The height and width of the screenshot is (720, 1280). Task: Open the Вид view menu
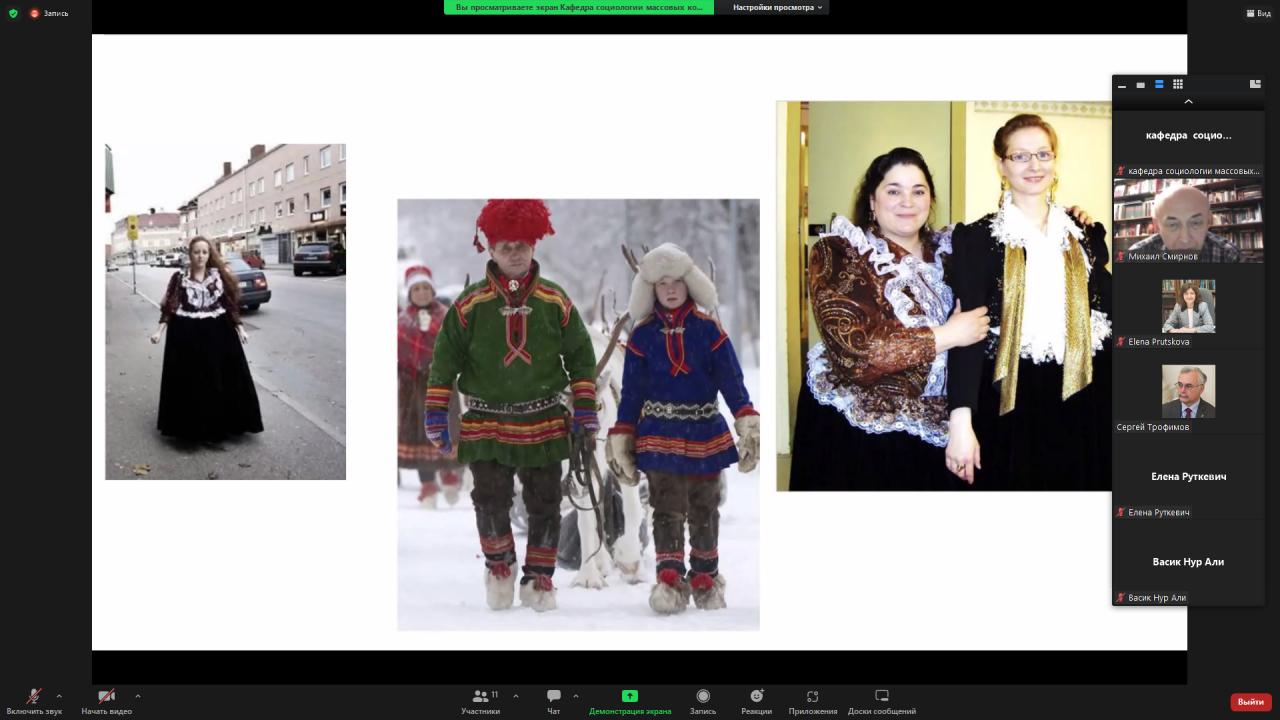[x=1258, y=13]
